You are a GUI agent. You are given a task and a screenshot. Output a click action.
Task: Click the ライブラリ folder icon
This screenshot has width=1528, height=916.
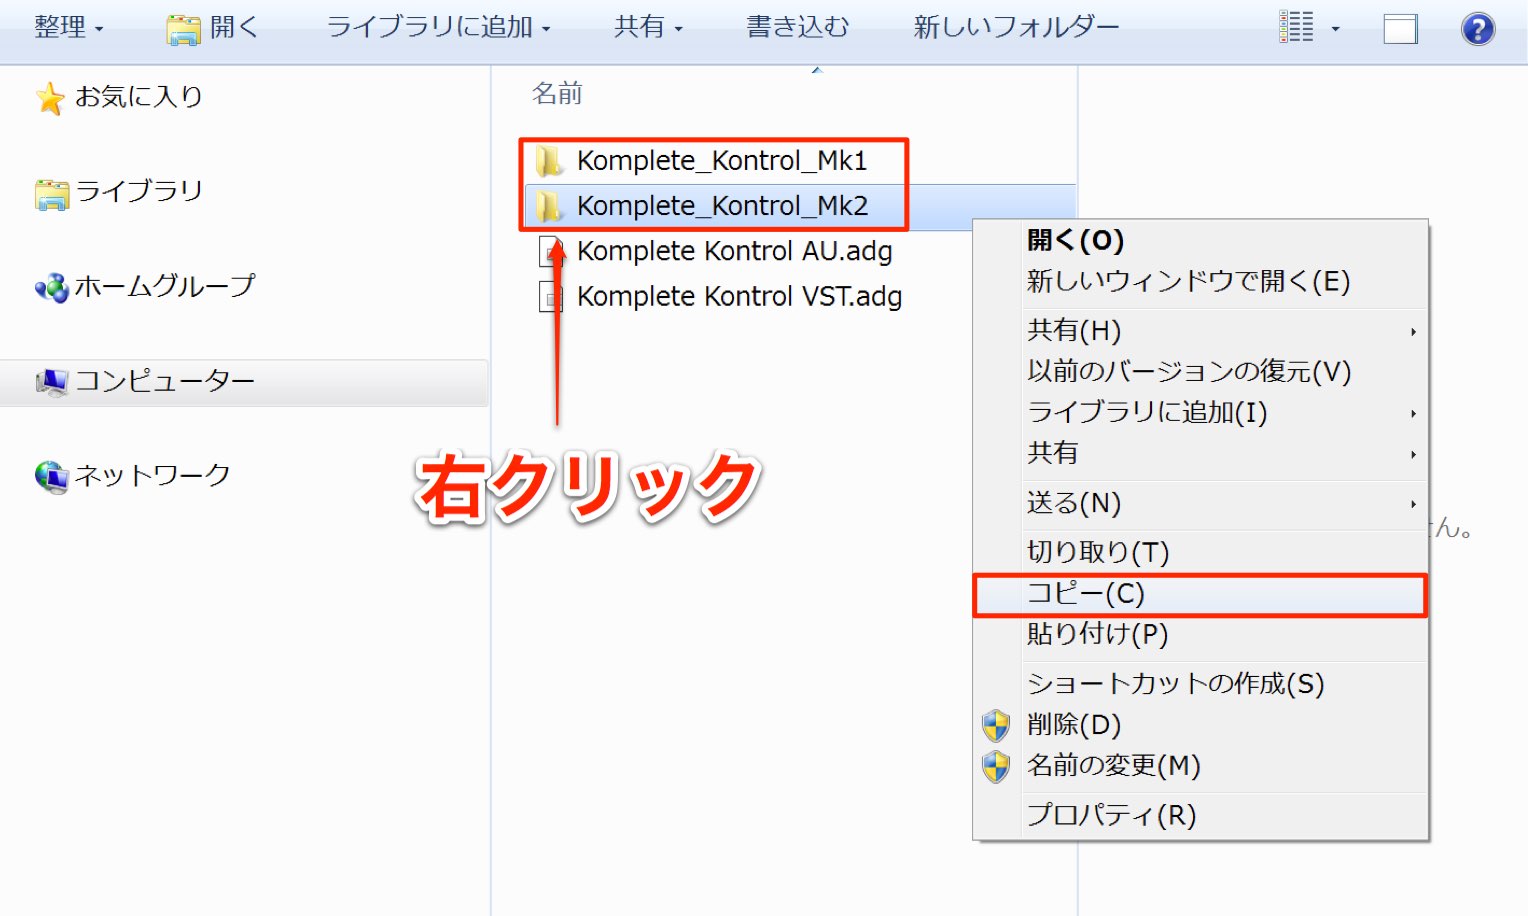(x=52, y=194)
